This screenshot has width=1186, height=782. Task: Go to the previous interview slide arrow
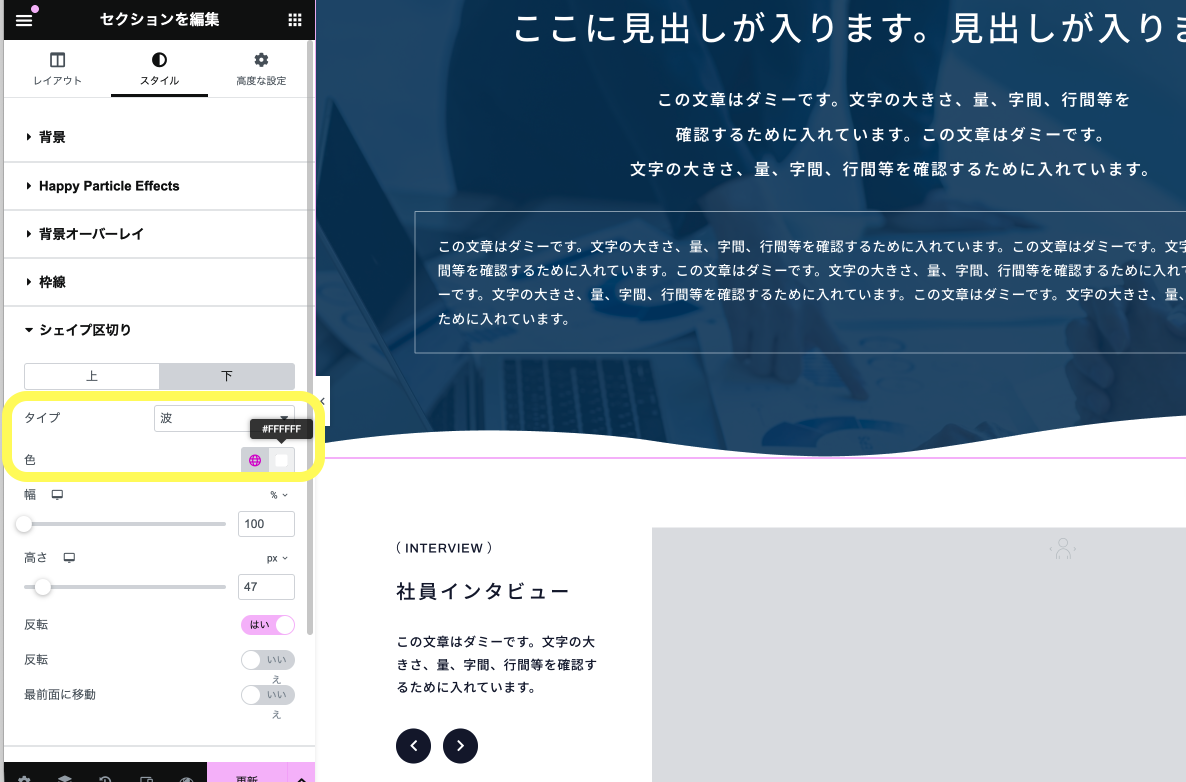[414, 745]
